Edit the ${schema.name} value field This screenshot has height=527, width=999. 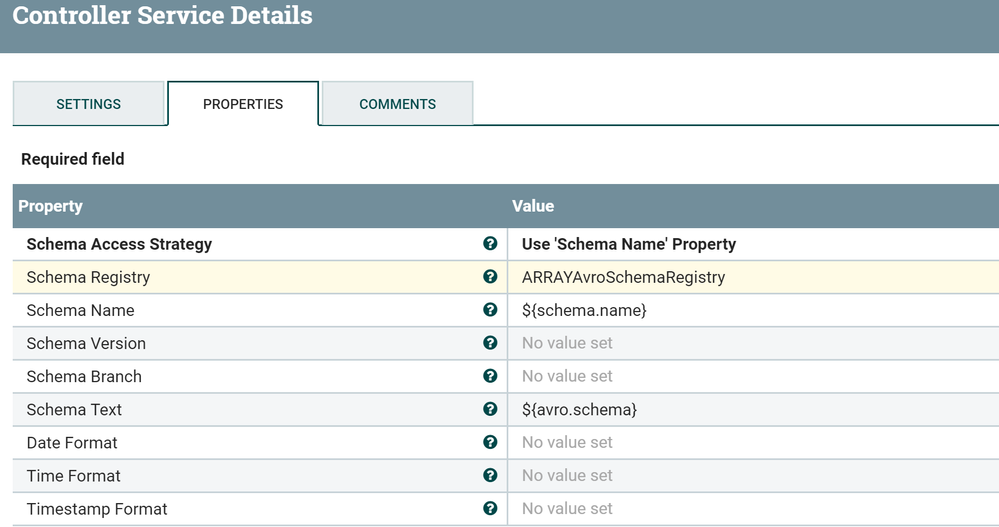pyautogui.click(x=584, y=310)
